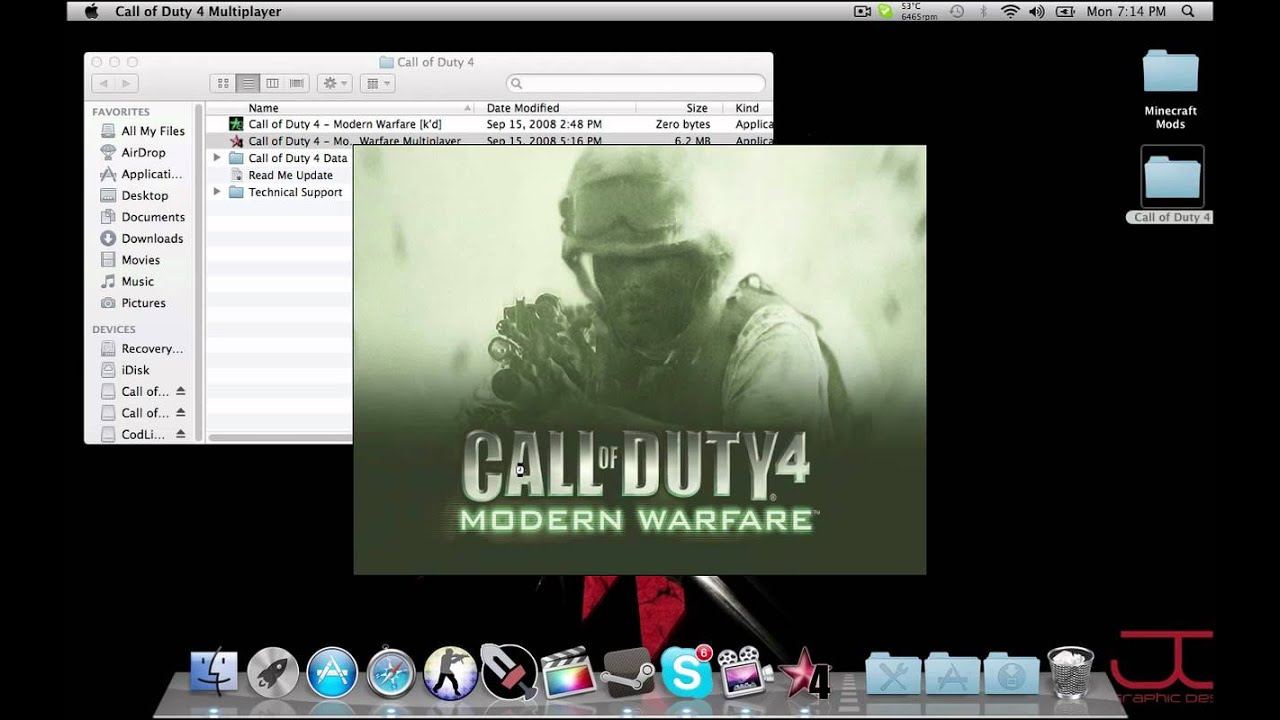Select Call of Duty 4 - Modern Warfare [k'd]

pos(489,124)
